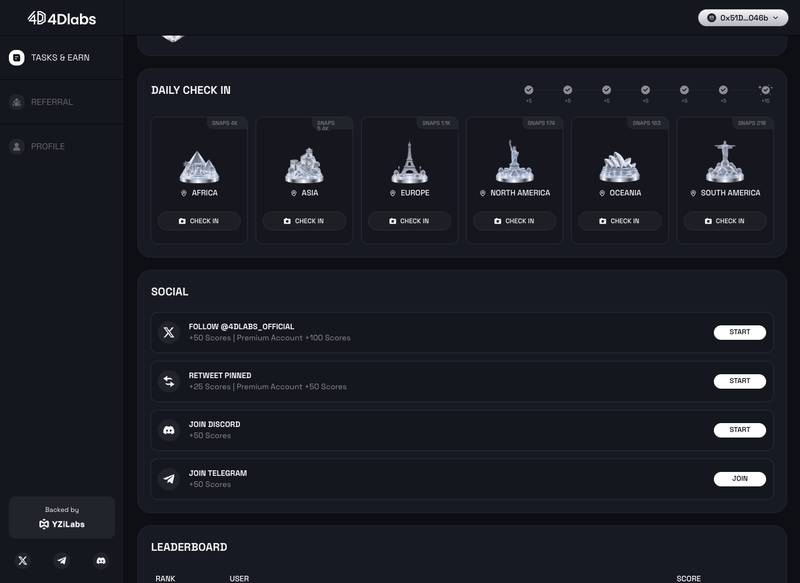Image resolution: width=800 pixels, height=583 pixels.
Task: Open the wallet address dropdown 0x51D...046b
Action: coord(743,18)
